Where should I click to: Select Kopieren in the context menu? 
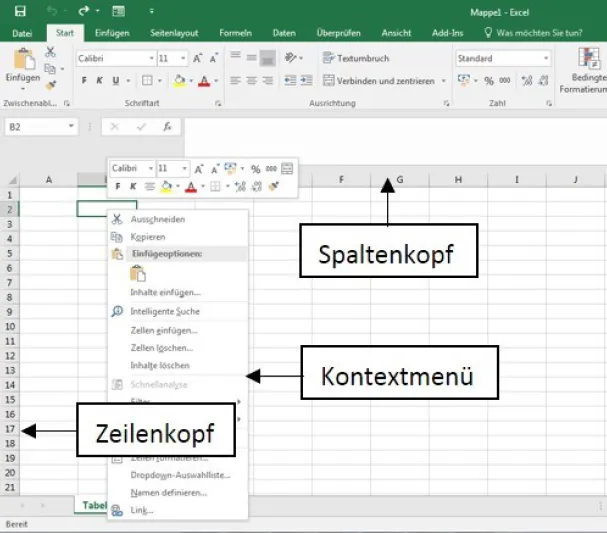pyautogui.click(x=147, y=237)
